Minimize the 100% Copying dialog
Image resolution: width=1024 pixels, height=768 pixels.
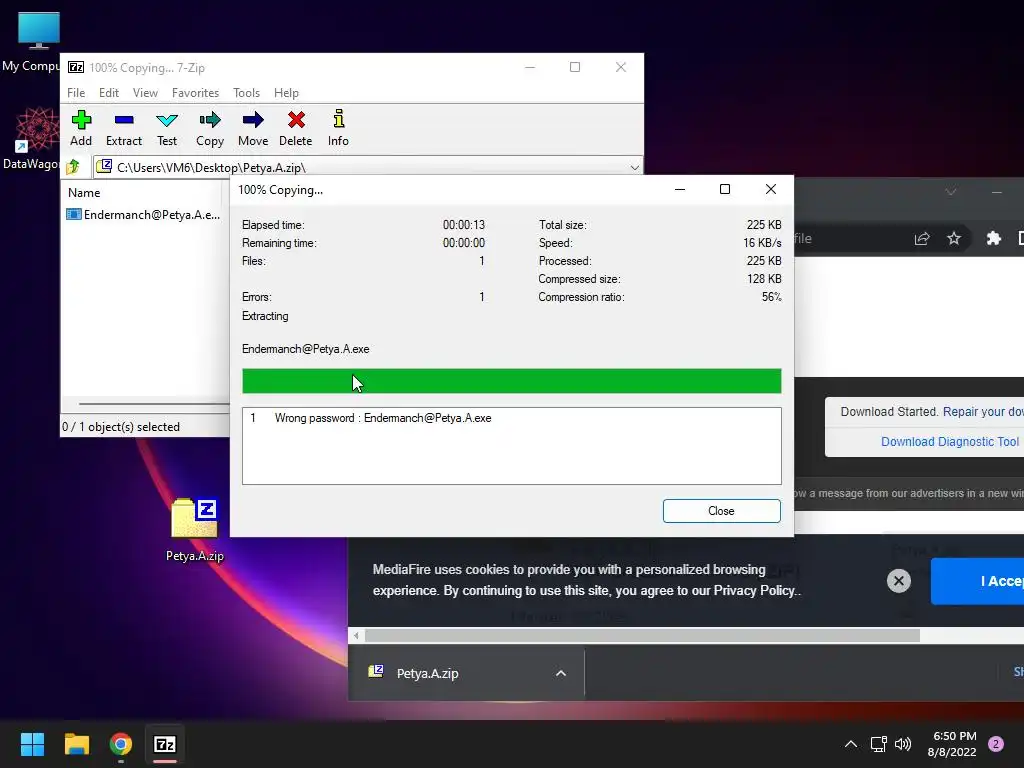click(679, 189)
